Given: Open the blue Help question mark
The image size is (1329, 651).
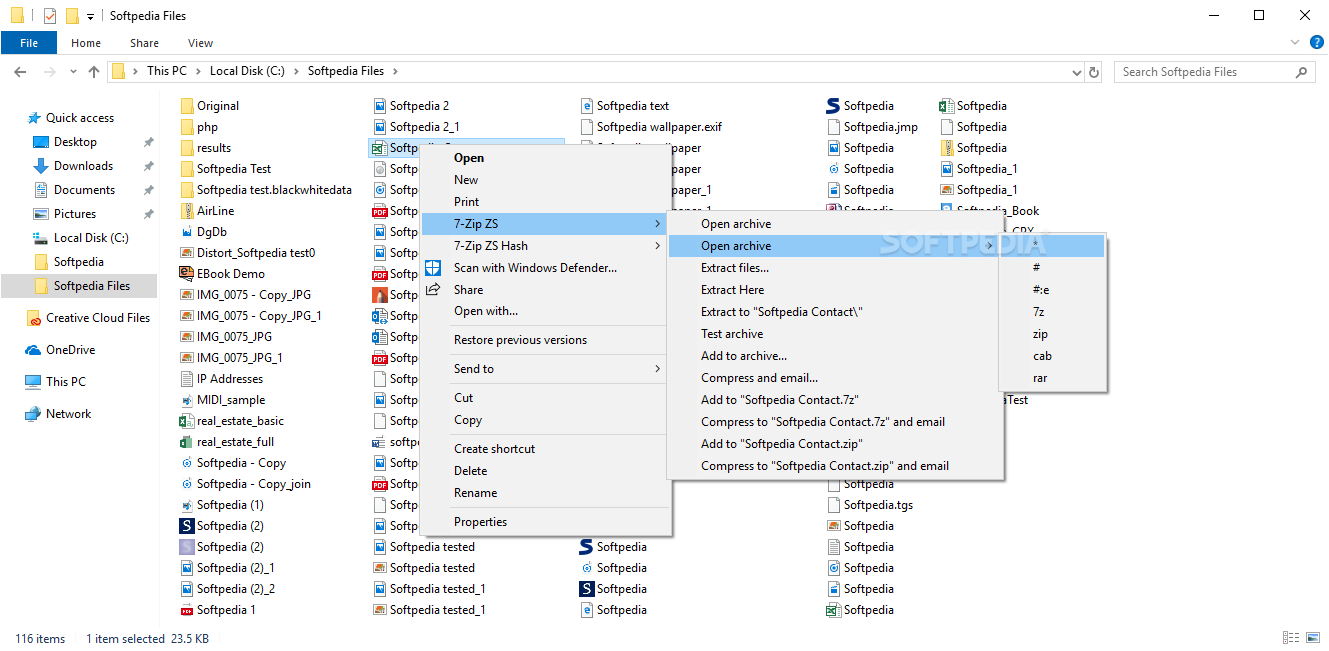Looking at the screenshot, I should pyautogui.click(x=1317, y=43).
